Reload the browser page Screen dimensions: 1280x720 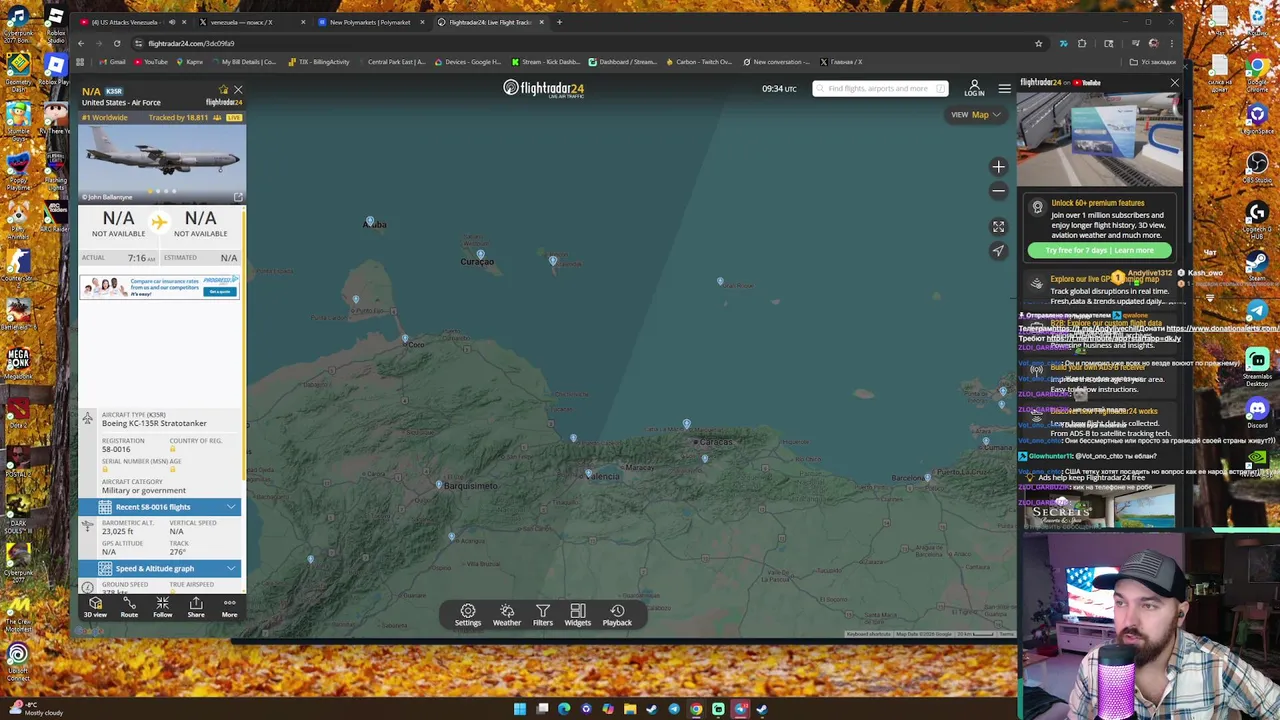click(x=117, y=43)
